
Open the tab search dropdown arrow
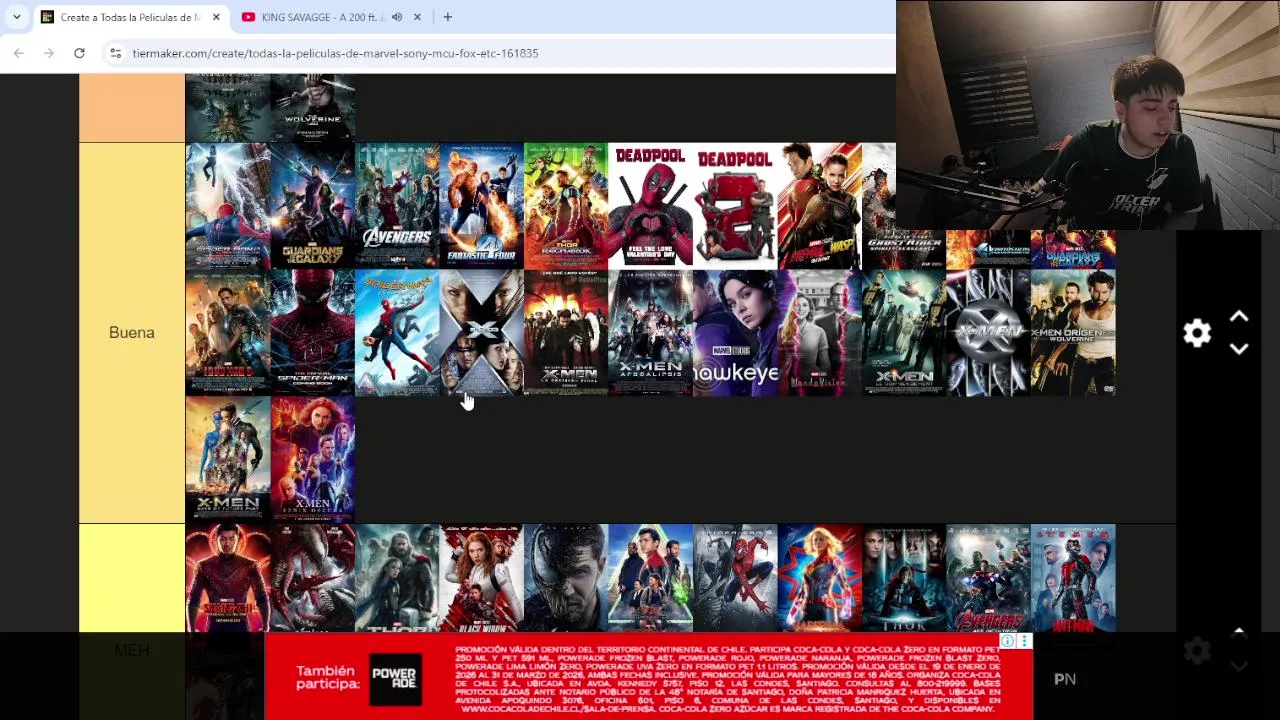click(x=16, y=17)
